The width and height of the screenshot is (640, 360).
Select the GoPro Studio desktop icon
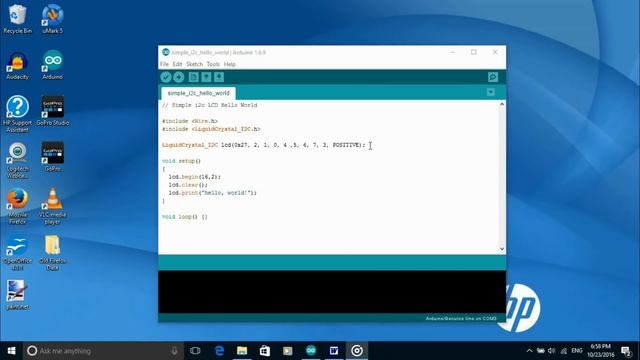tap(52, 111)
